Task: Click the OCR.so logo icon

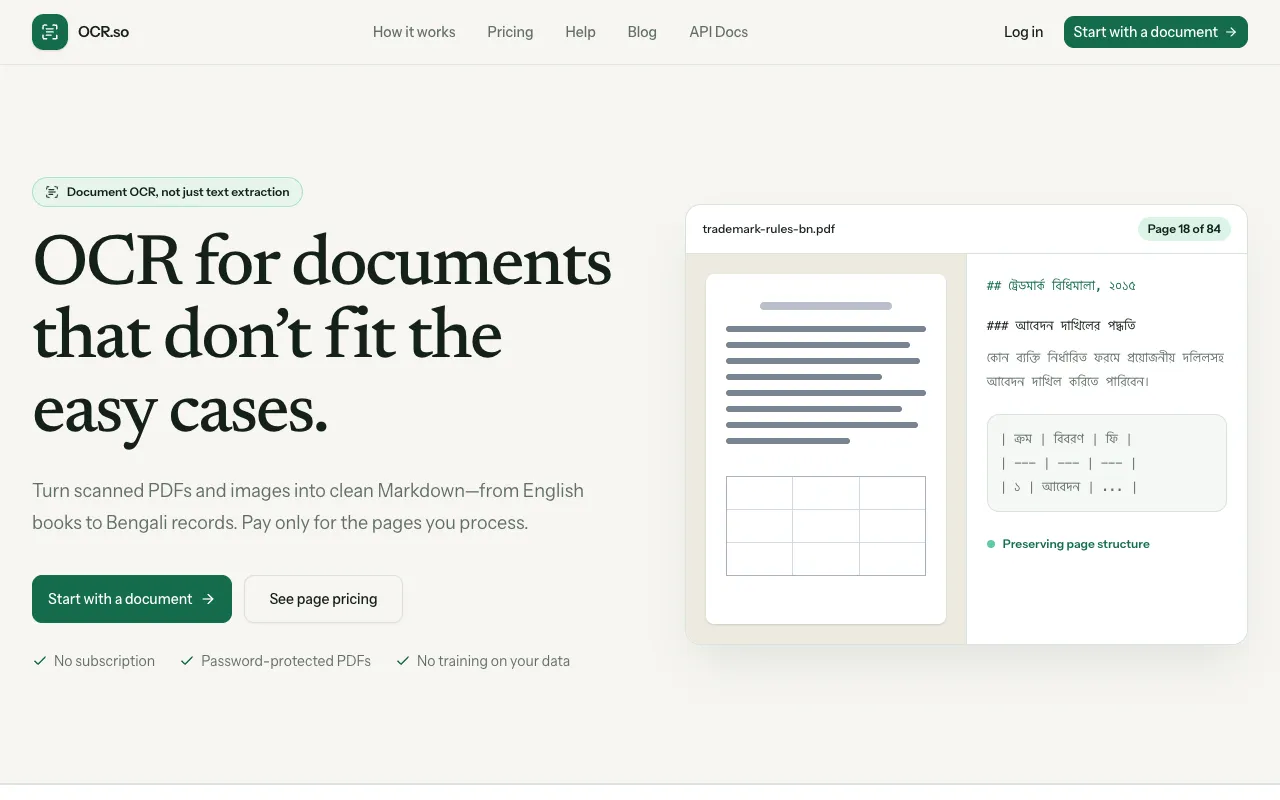Action: click(x=50, y=32)
